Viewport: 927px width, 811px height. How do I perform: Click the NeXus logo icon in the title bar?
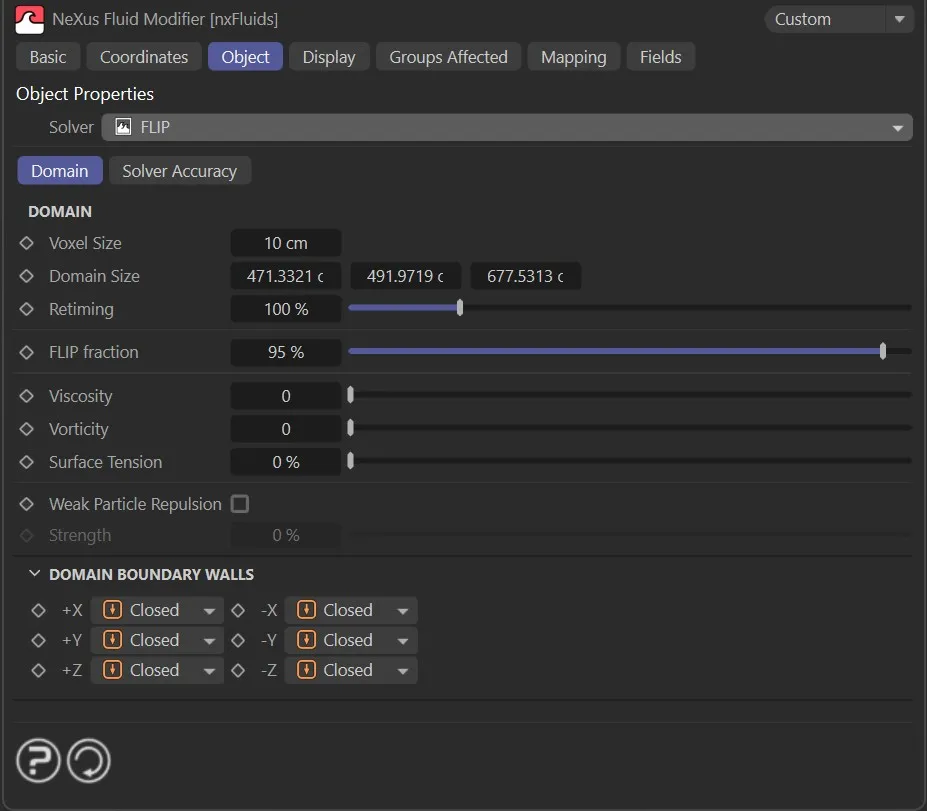tap(27, 20)
